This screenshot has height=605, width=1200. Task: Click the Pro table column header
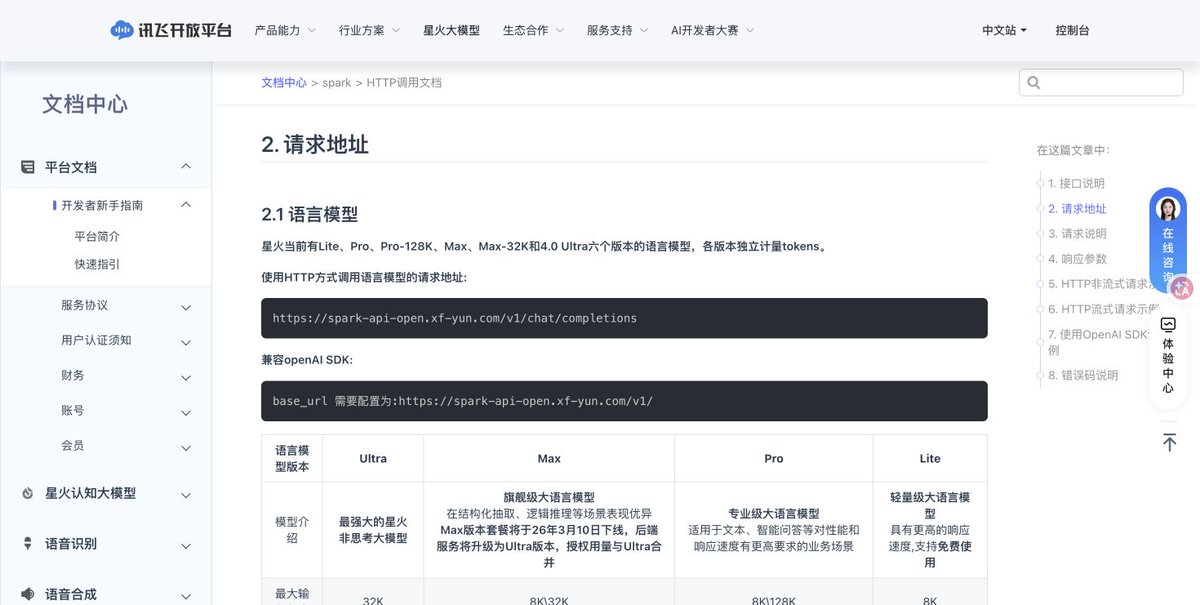click(x=774, y=458)
